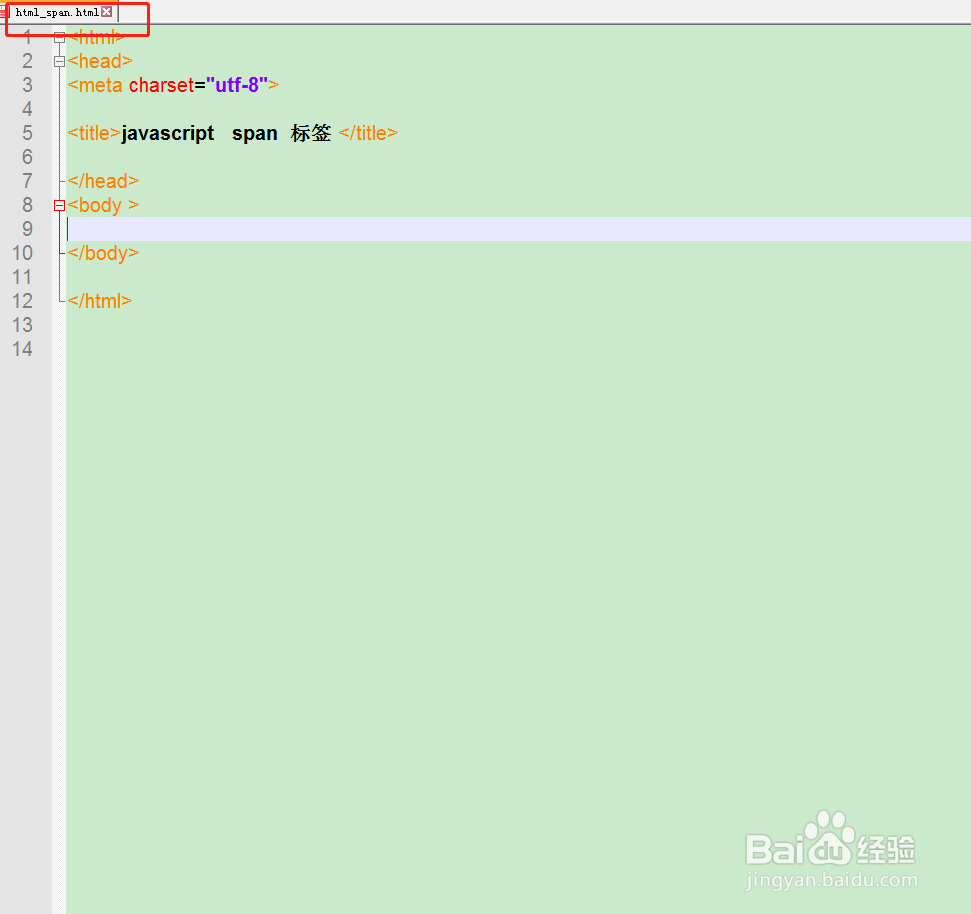Click the closing </html> tag
971x914 pixels.
[x=100, y=301]
